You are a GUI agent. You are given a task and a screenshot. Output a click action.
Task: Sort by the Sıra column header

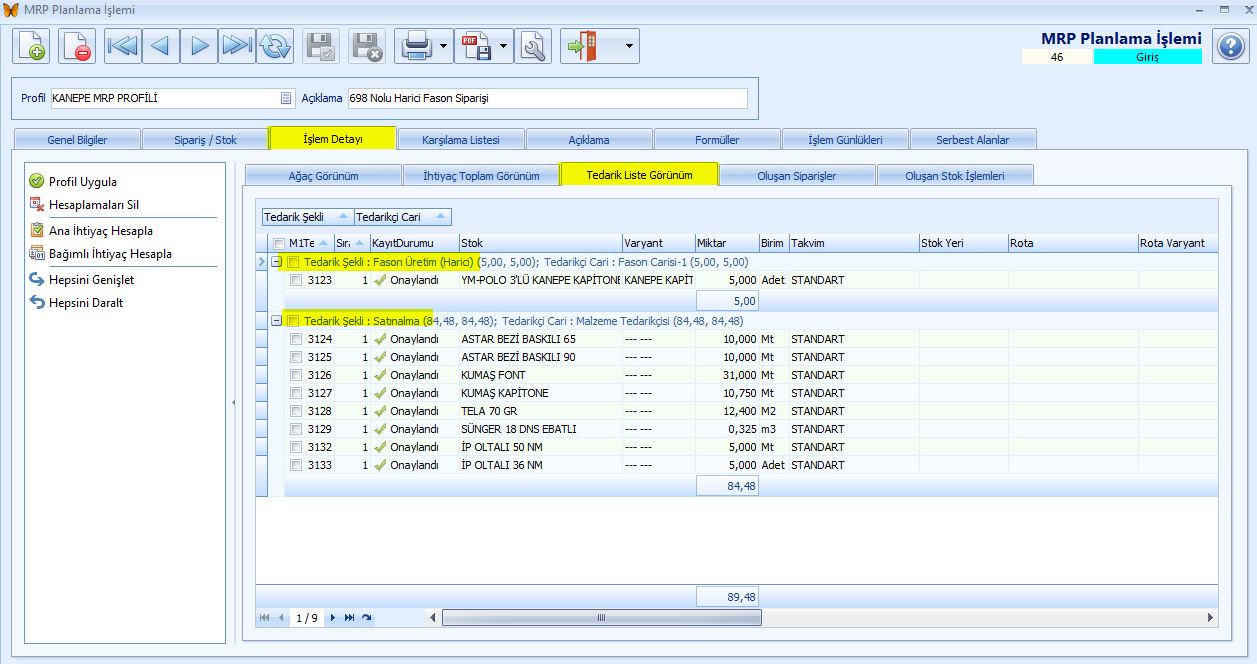351,243
